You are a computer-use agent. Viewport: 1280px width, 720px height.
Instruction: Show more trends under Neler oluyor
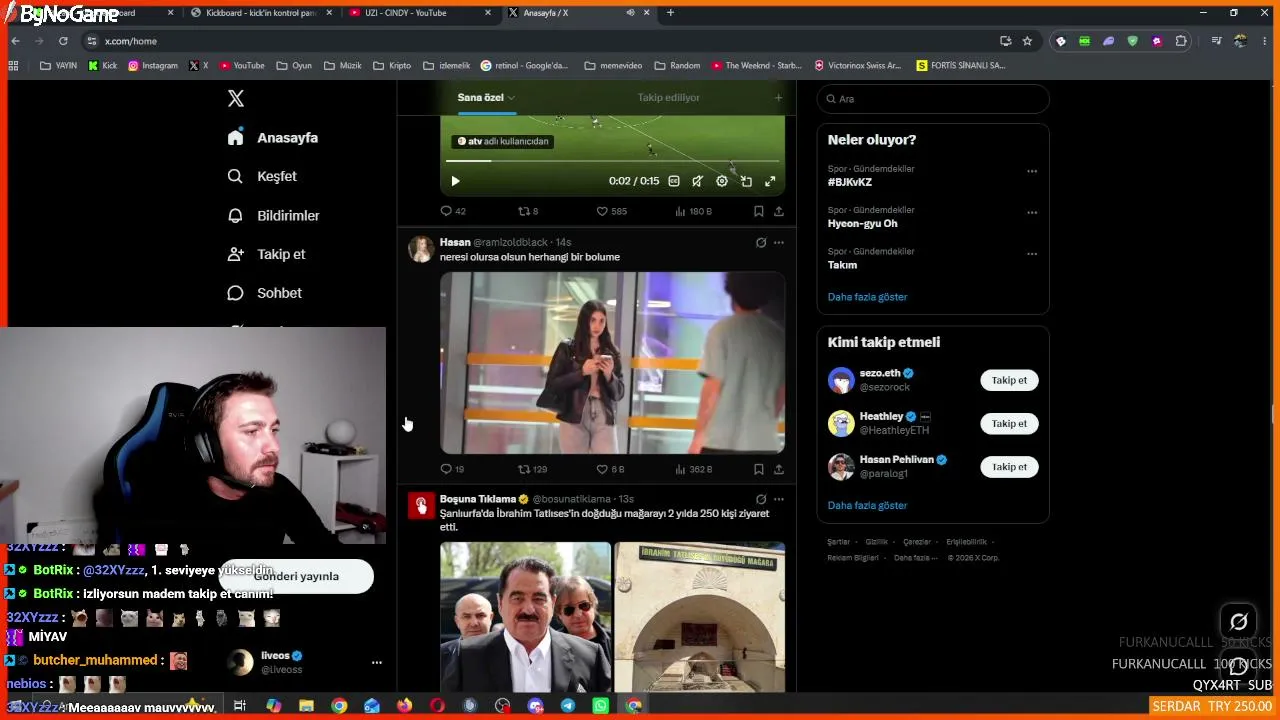pyautogui.click(x=867, y=297)
